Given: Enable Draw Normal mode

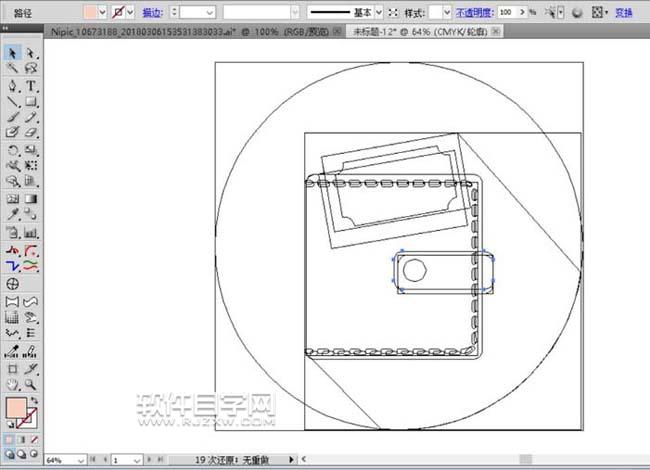Looking at the screenshot, I should click(9, 454).
